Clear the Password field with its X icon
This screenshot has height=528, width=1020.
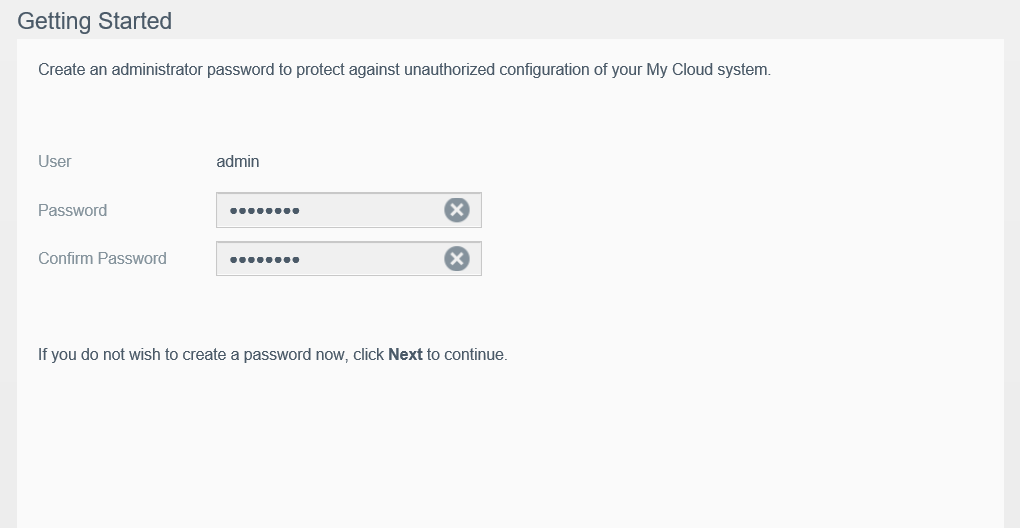coord(456,210)
